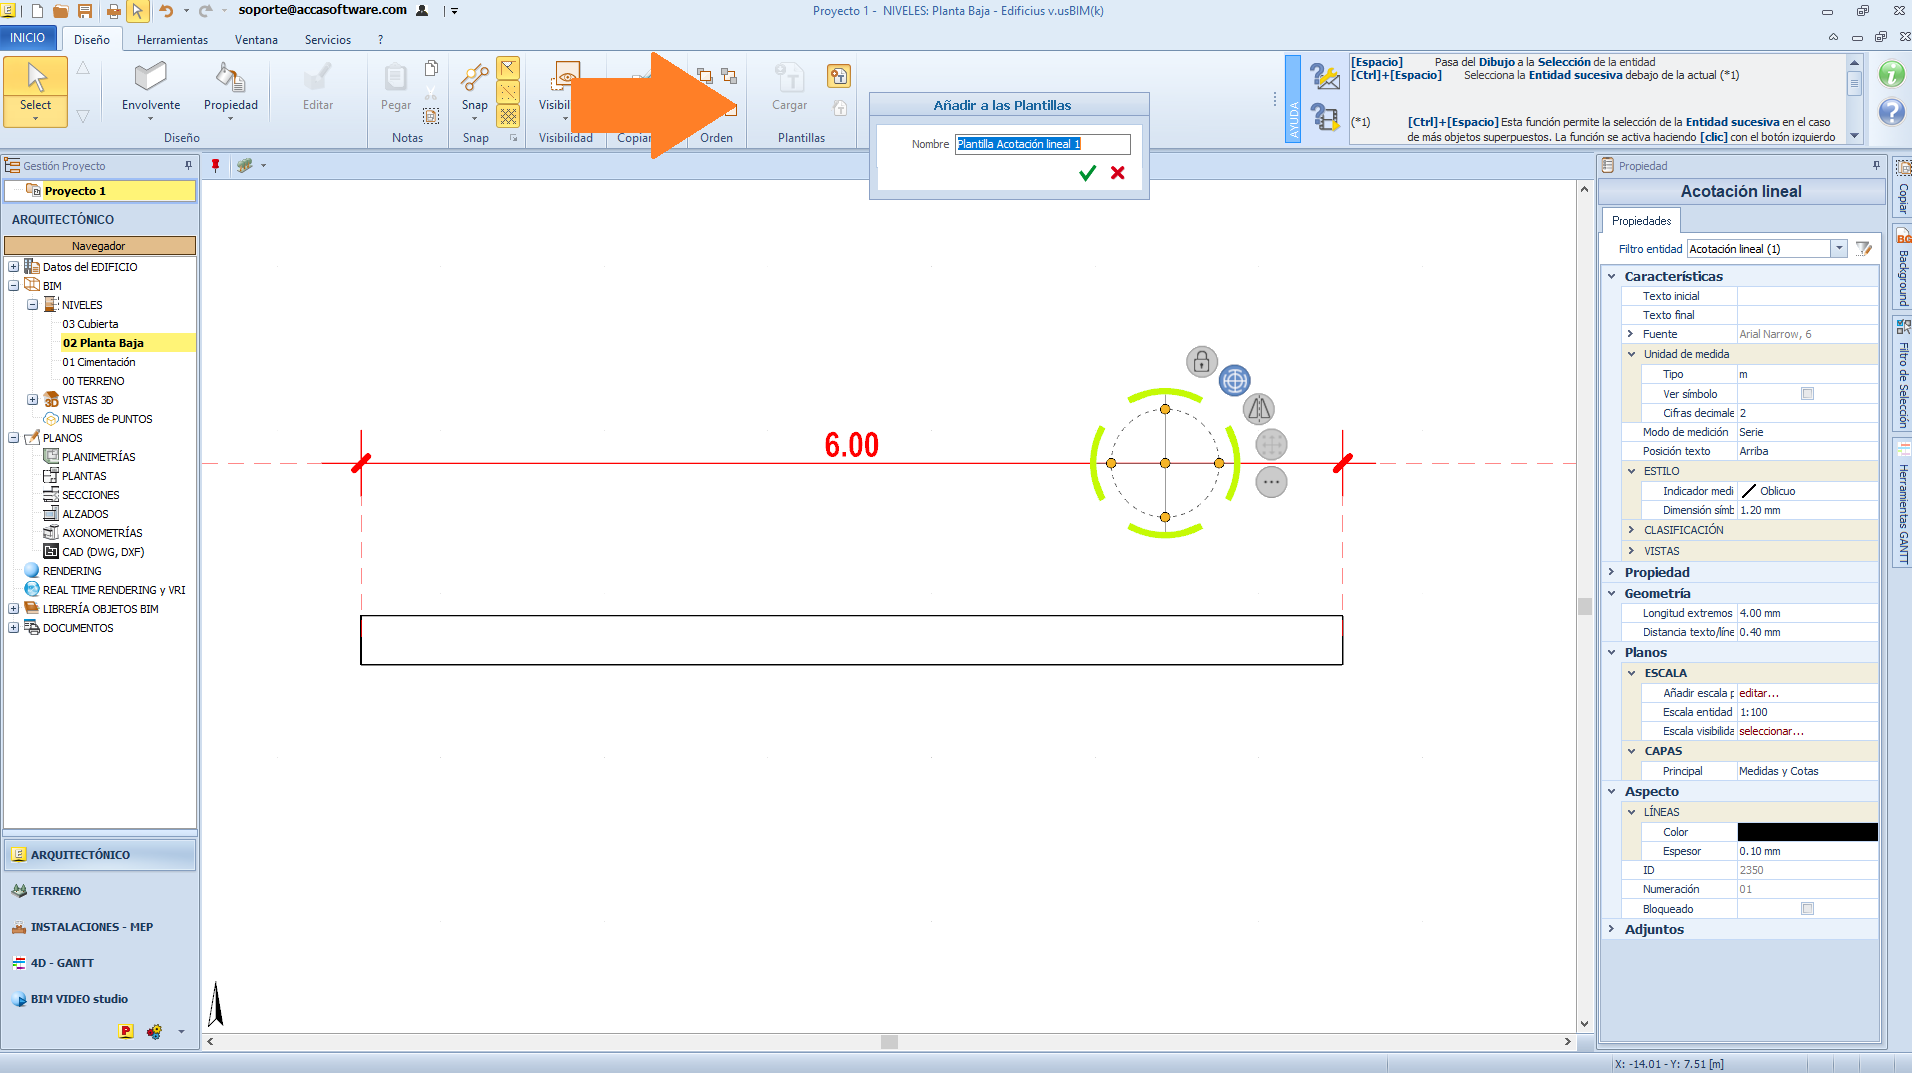This screenshot has height=1073, width=1912.
Task: Confirm template name with green checkmark
Action: point(1088,173)
